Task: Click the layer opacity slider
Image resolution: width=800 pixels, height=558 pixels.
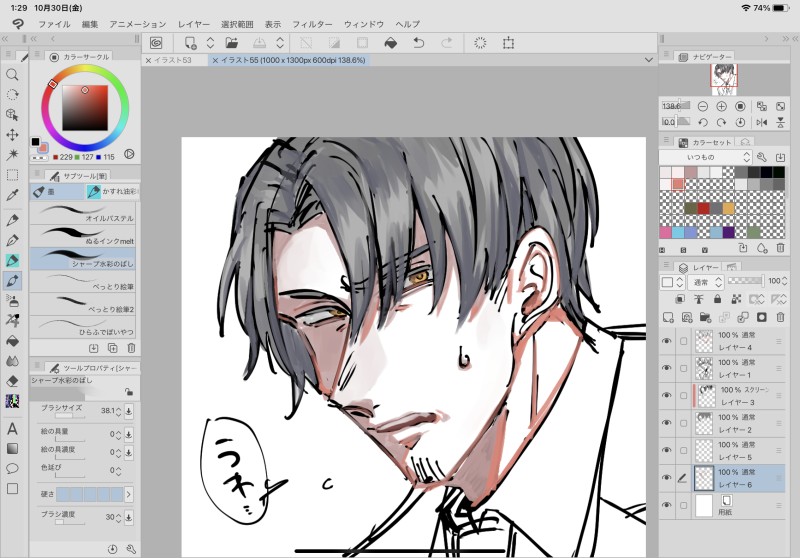Action: pos(745,281)
